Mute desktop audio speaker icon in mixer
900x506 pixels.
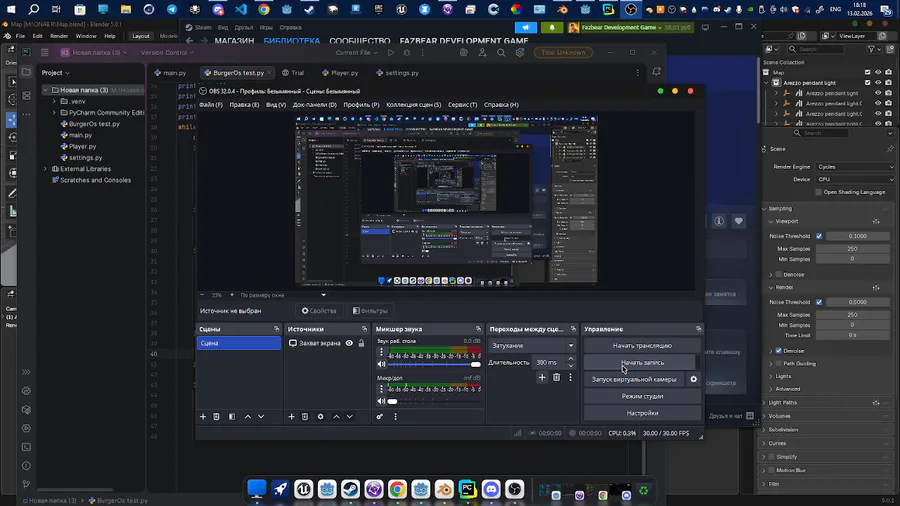381,364
